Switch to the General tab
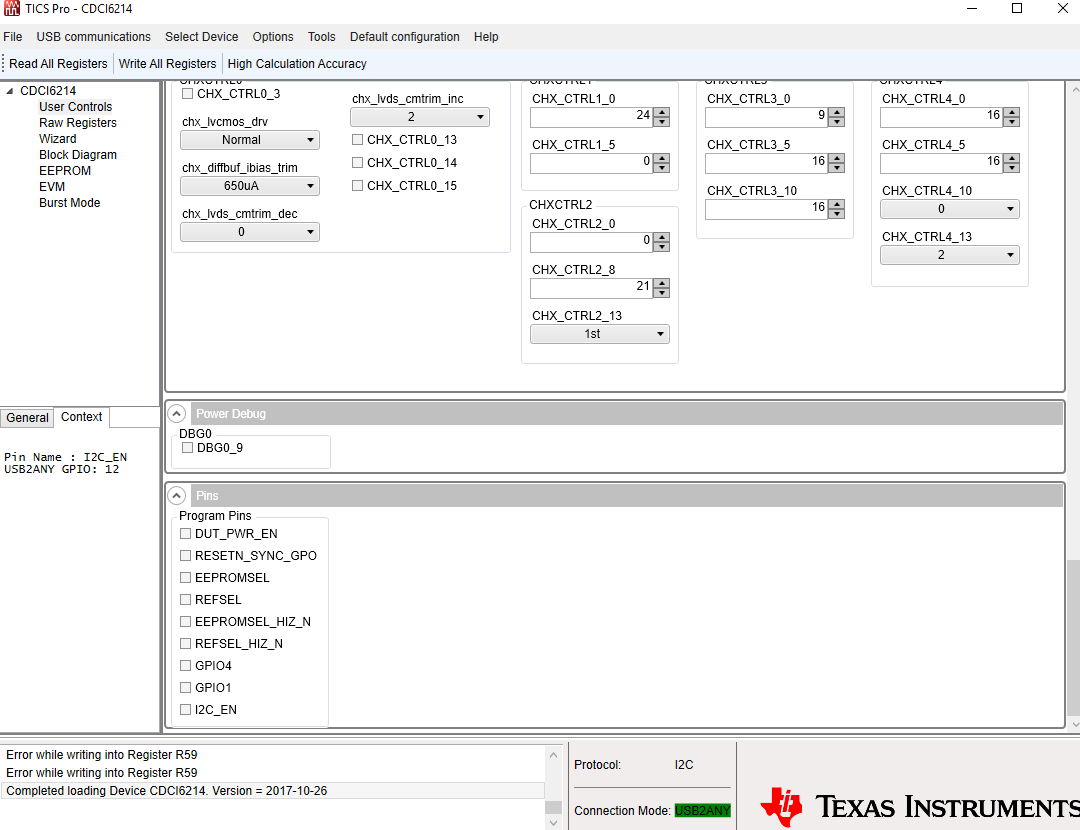1080x830 pixels. tap(28, 418)
